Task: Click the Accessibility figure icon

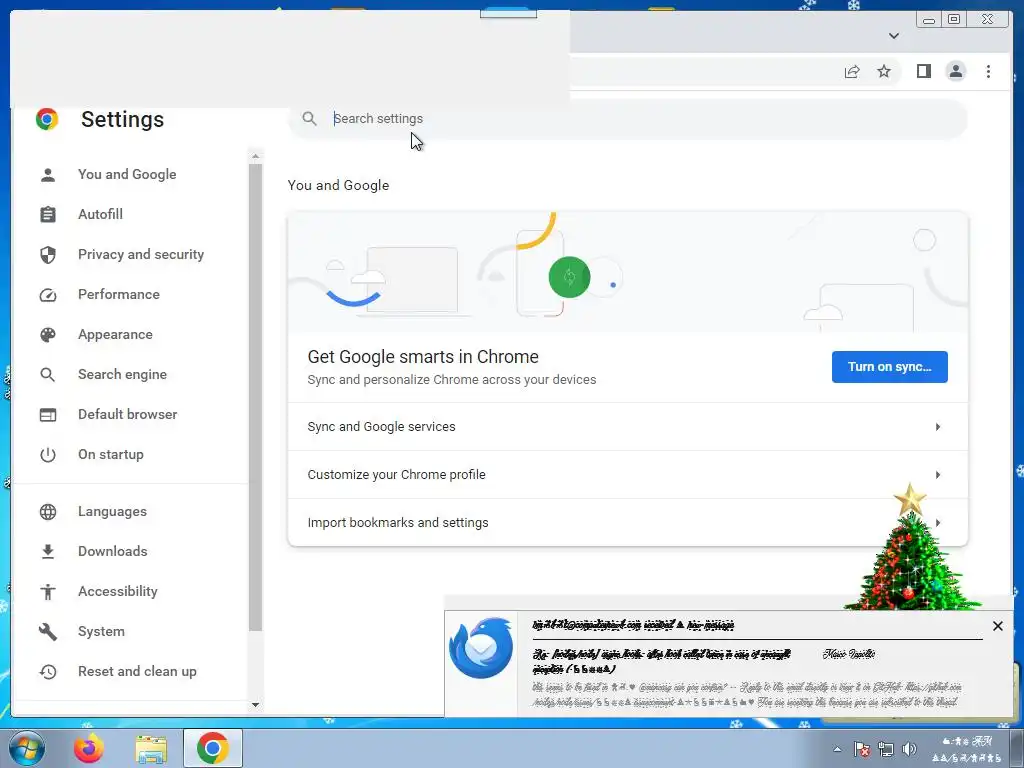Action: point(48,592)
